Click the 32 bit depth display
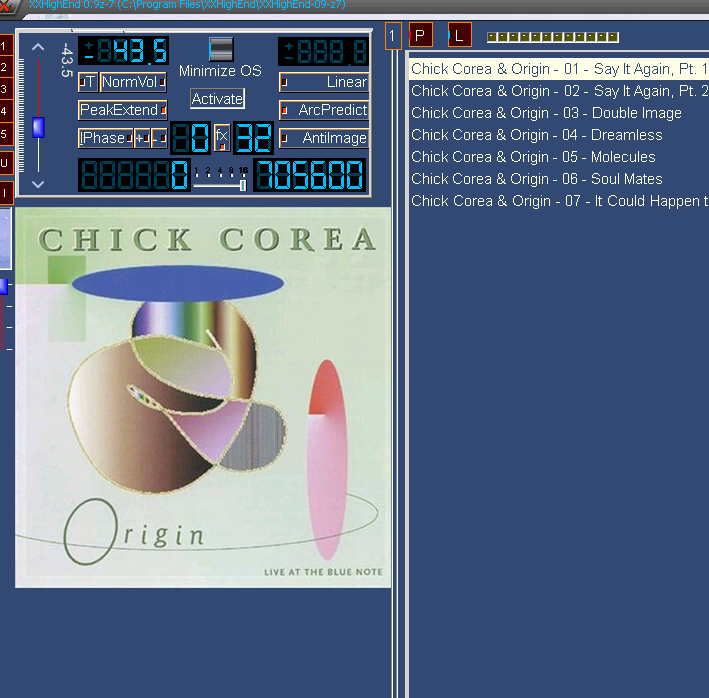This screenshot has height=698, width=709. click(253, 138)
